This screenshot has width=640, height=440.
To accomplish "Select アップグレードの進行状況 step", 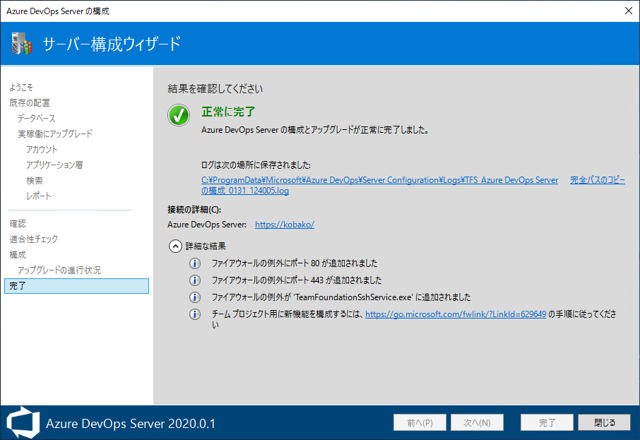I will tap(59, 270).
